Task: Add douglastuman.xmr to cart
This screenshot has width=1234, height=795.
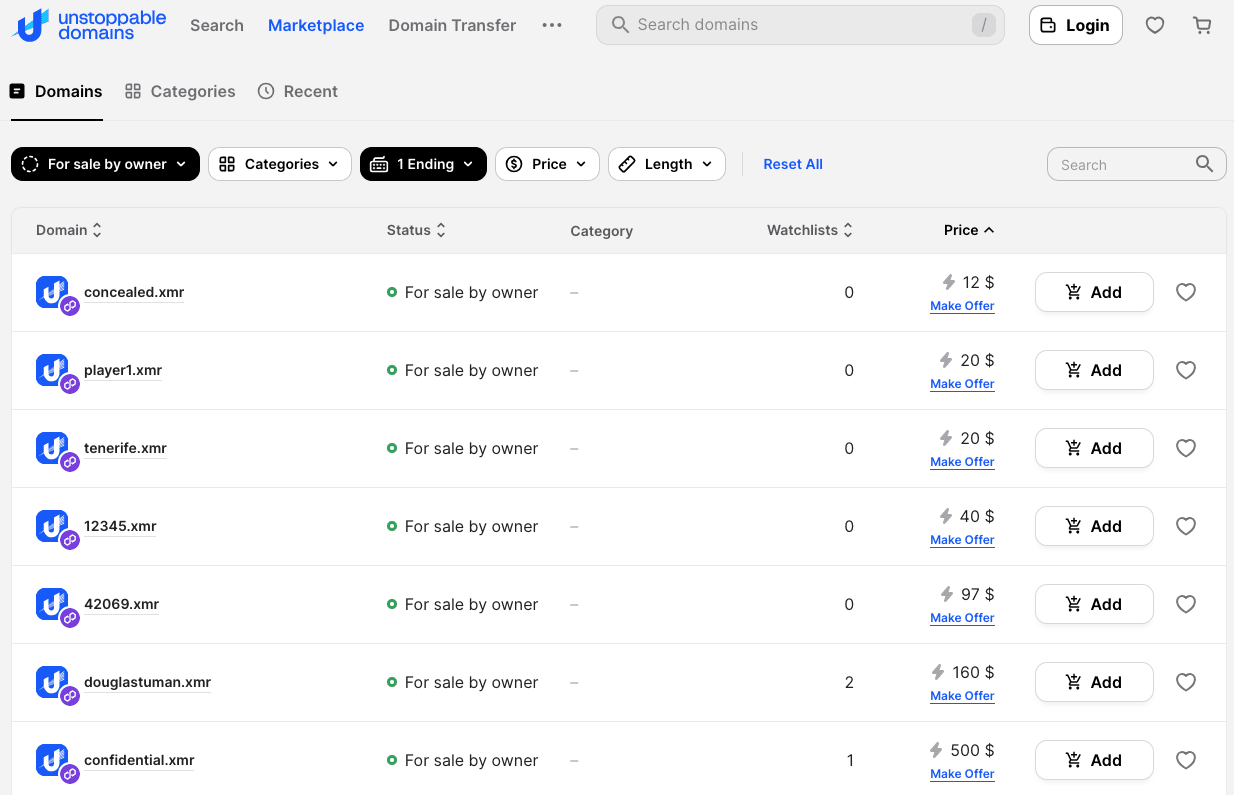Action: coord(1094,682)
